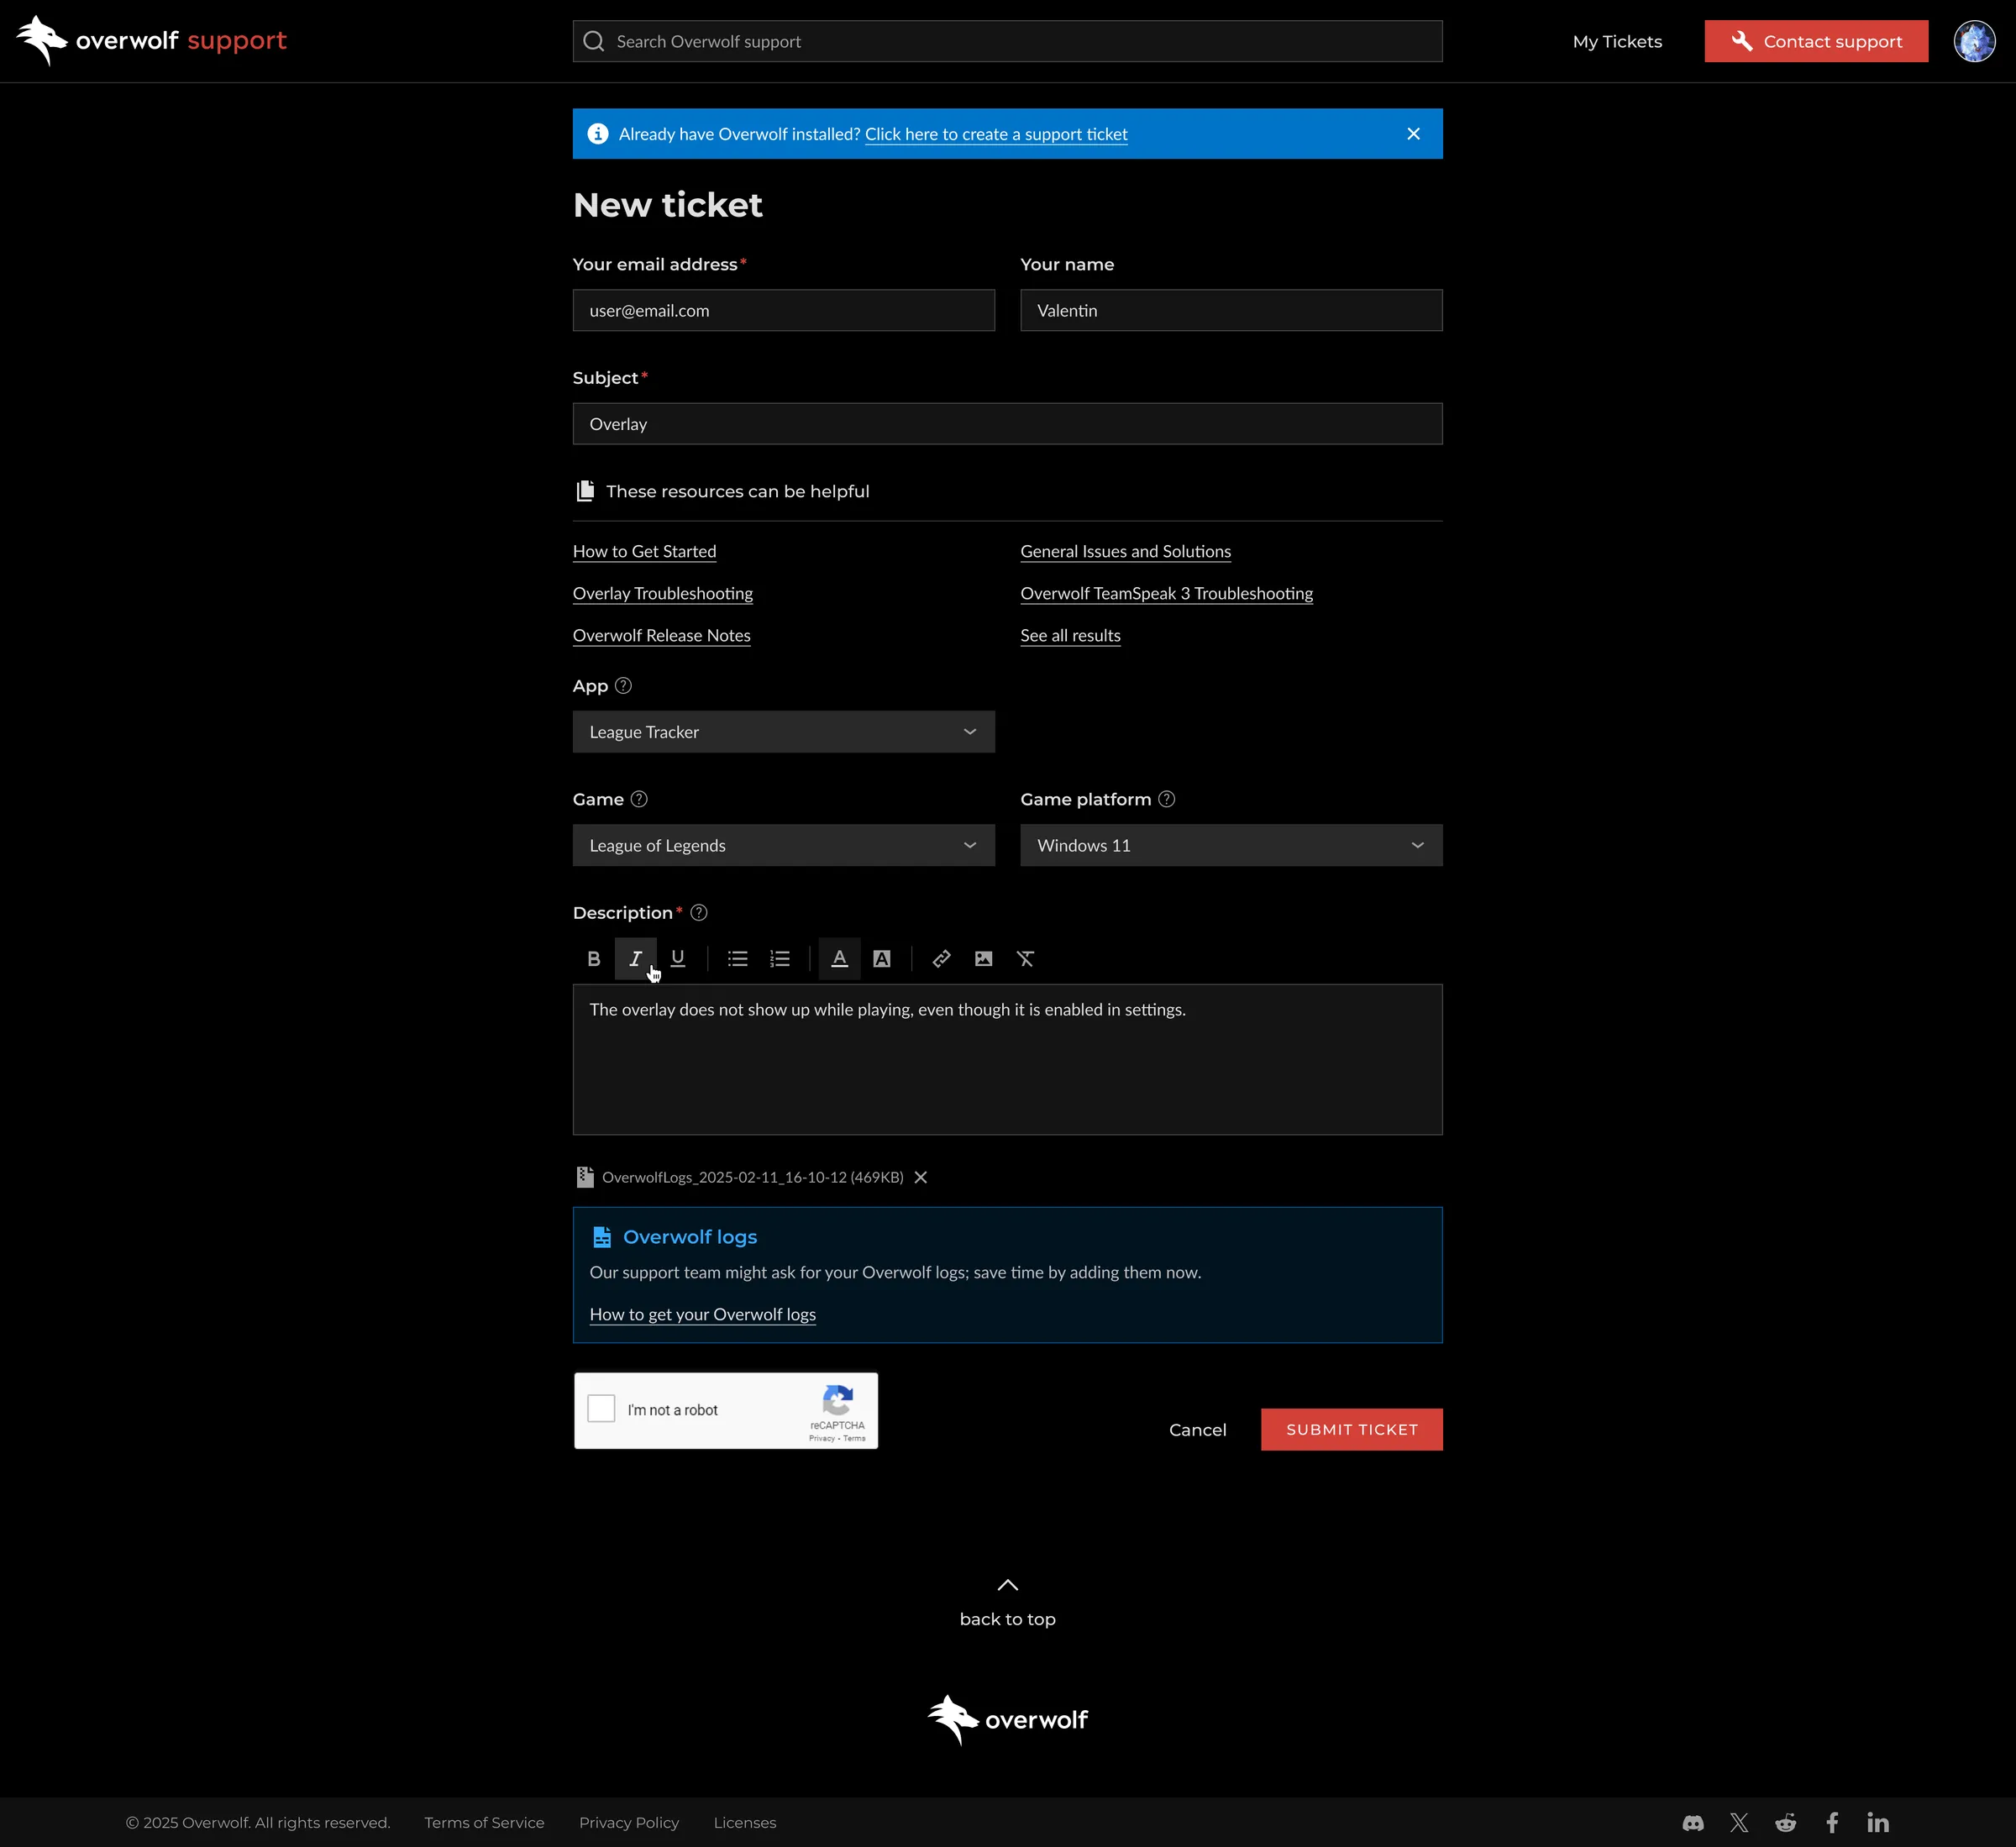This screenshot has width=2016, height=1847.
Task: Expand the Game dropdown showing League of Legends
Action: point(784,845)
